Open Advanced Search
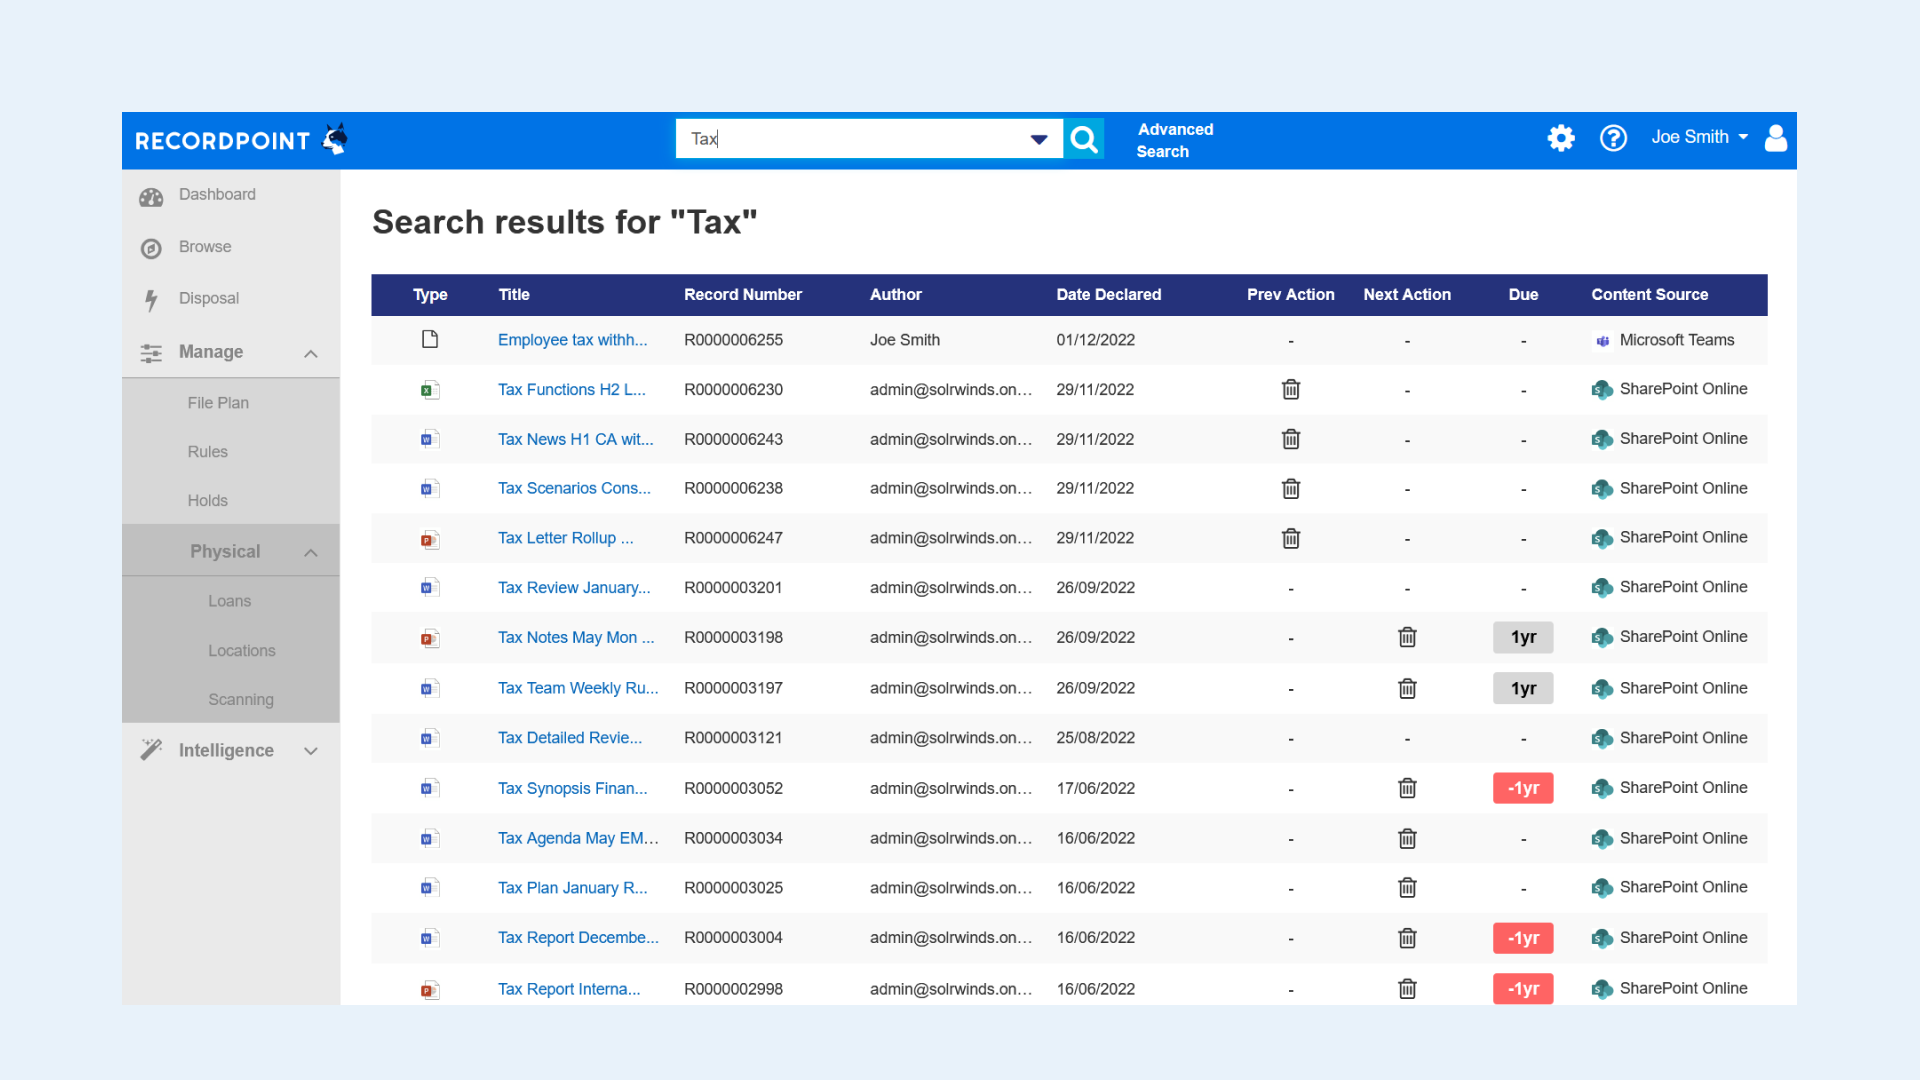This screenshot has height=1080, width=1920. pyautogui.click(x=1174, y=140)
